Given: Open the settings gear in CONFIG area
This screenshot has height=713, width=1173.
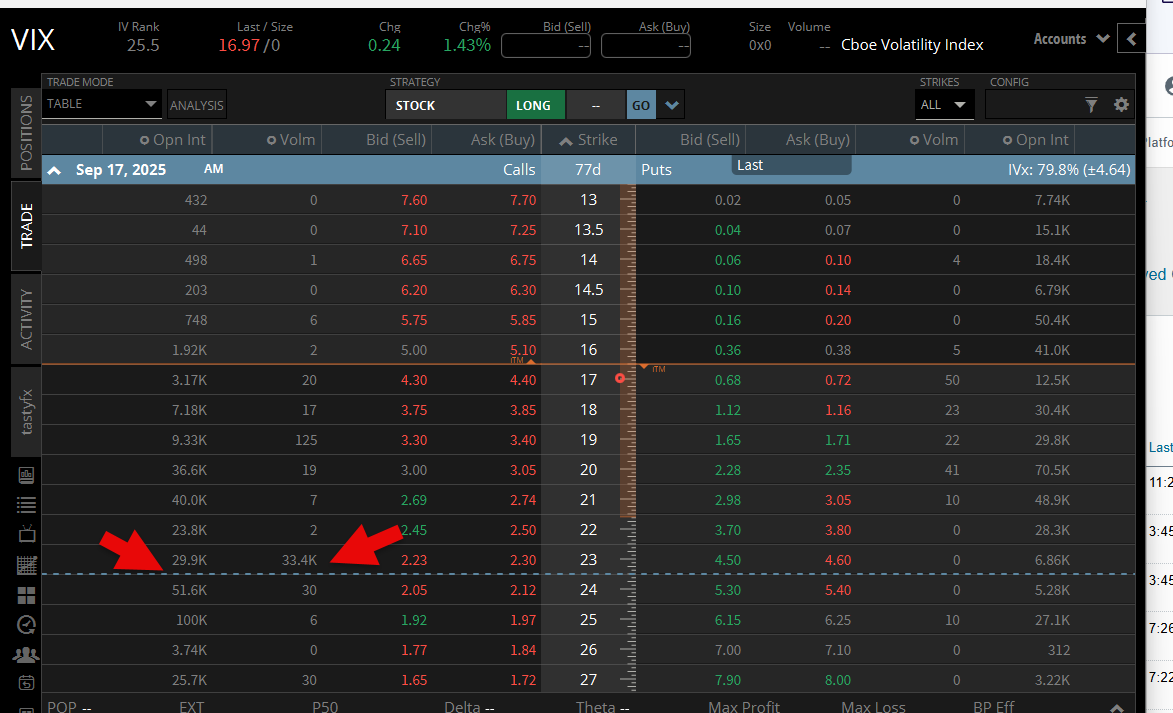Looking at the screenshot, I should click(x=1121, y=105).
